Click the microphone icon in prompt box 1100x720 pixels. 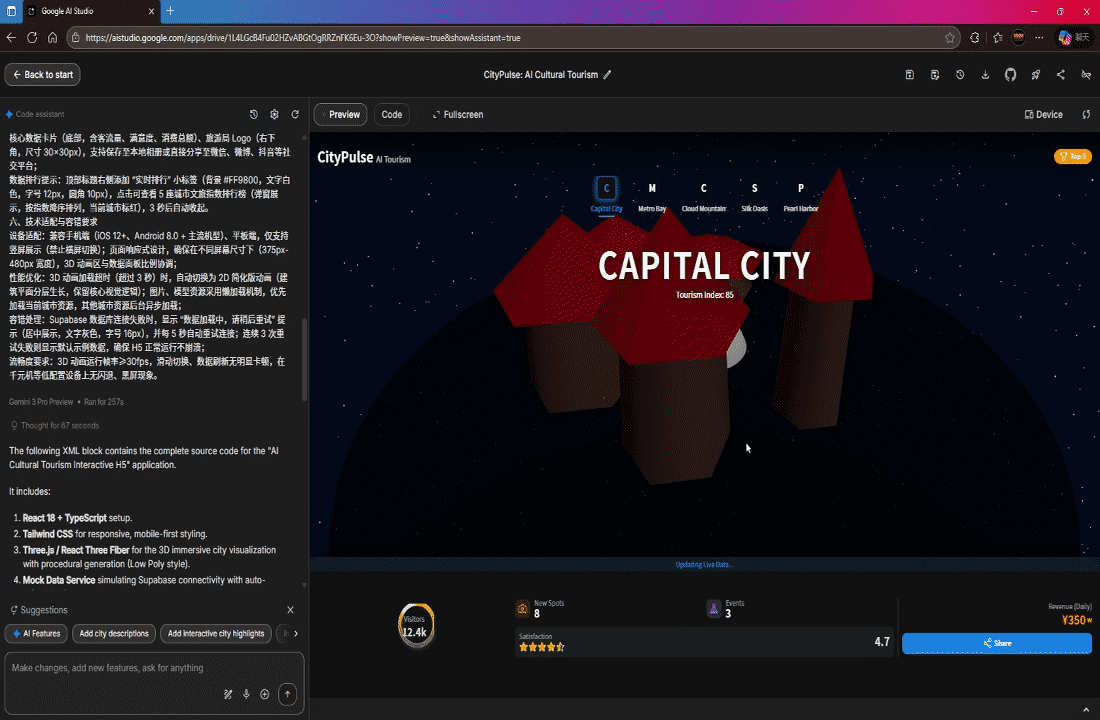click(x=246, y=694)
